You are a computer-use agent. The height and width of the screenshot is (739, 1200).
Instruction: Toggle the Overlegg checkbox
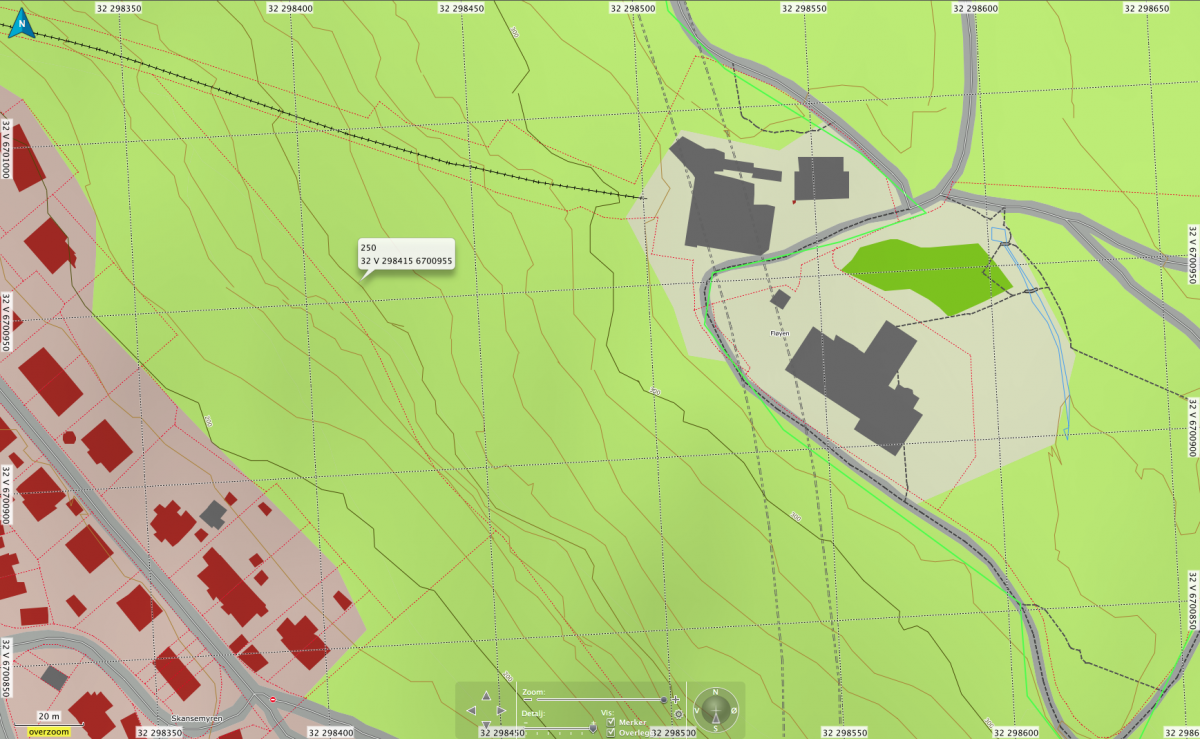coord(612,732)
